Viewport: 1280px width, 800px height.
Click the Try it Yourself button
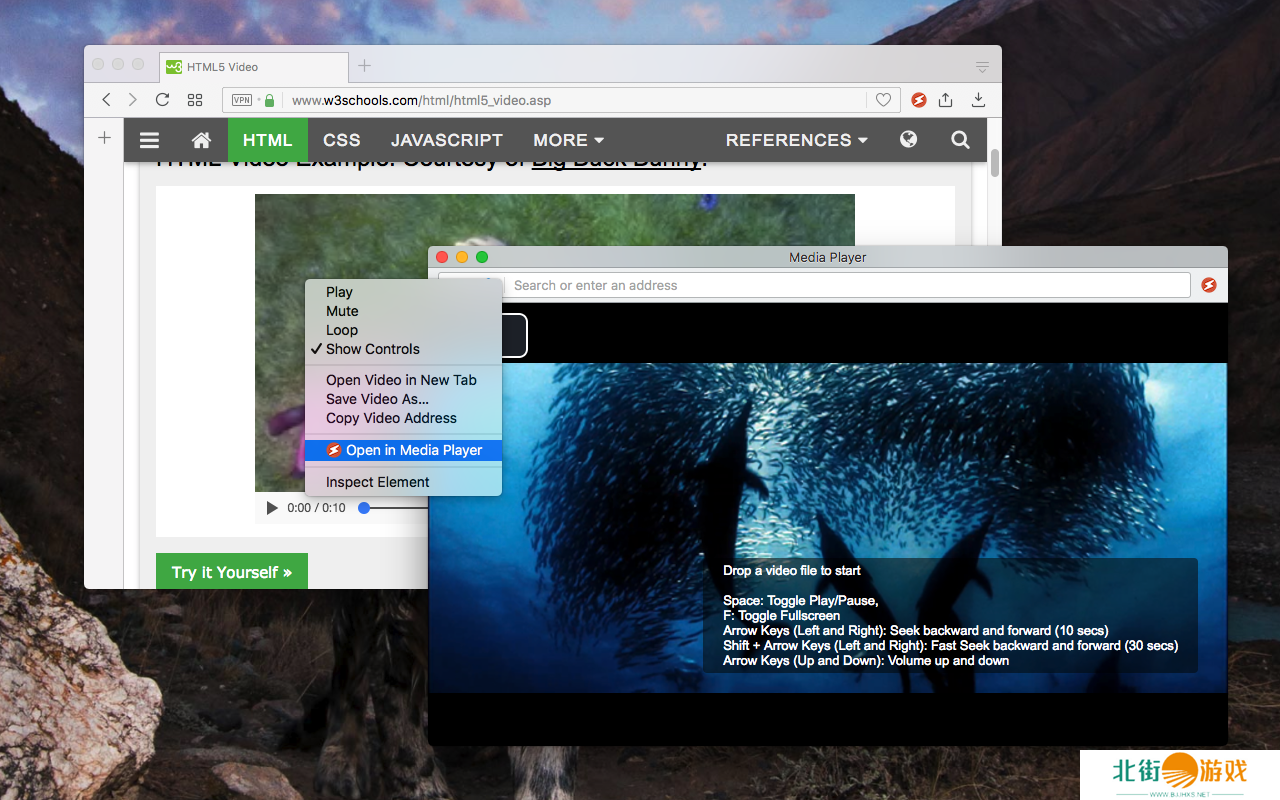(231, 572)
